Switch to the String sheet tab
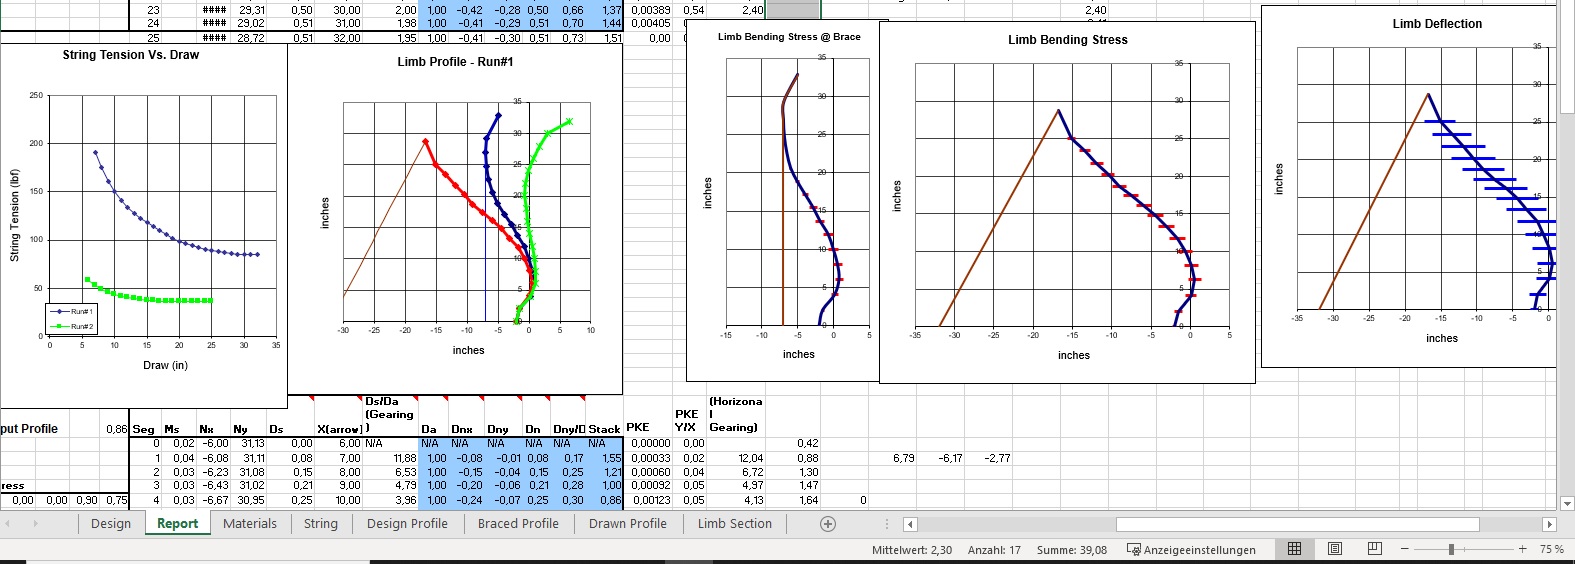The image size is (1575, 564). pos(321,524)
